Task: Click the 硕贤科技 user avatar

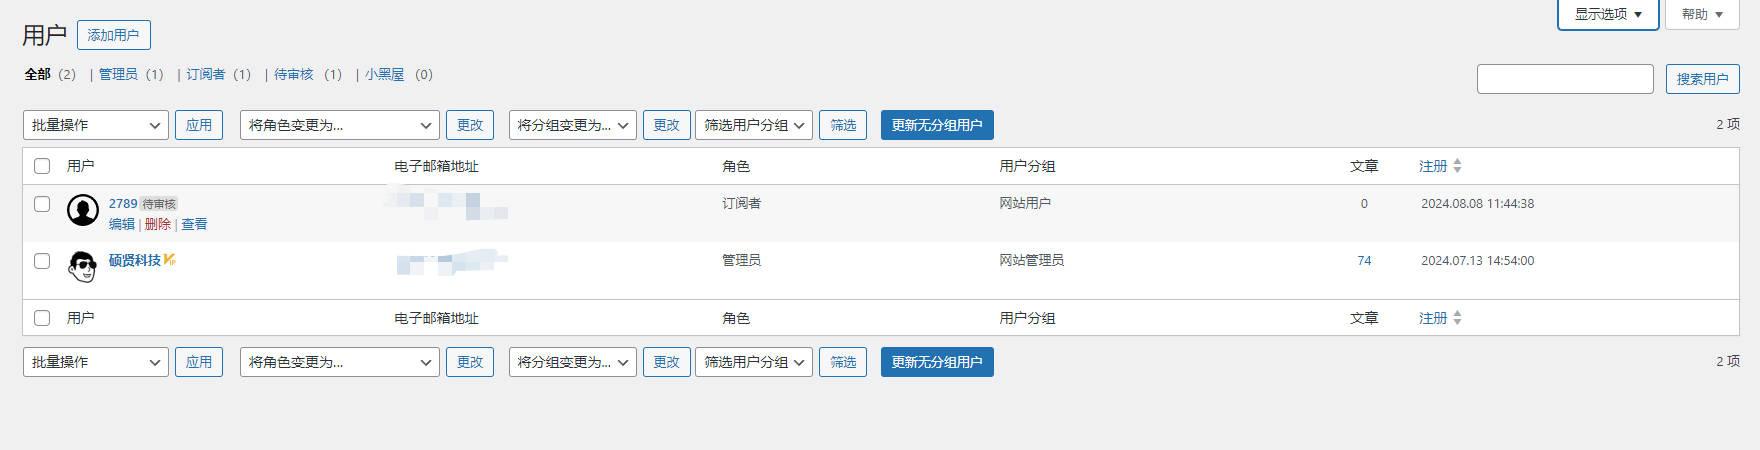Action: pos(82,267)
